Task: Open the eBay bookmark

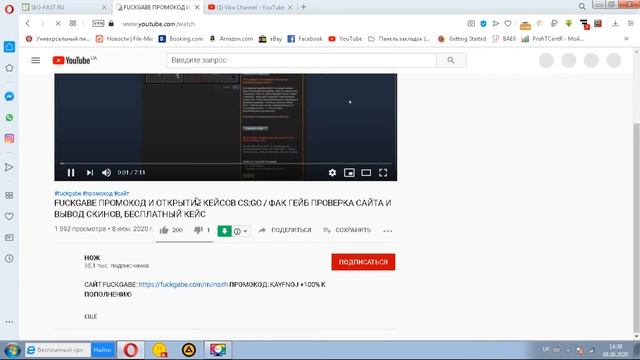Action: point(271,39)
